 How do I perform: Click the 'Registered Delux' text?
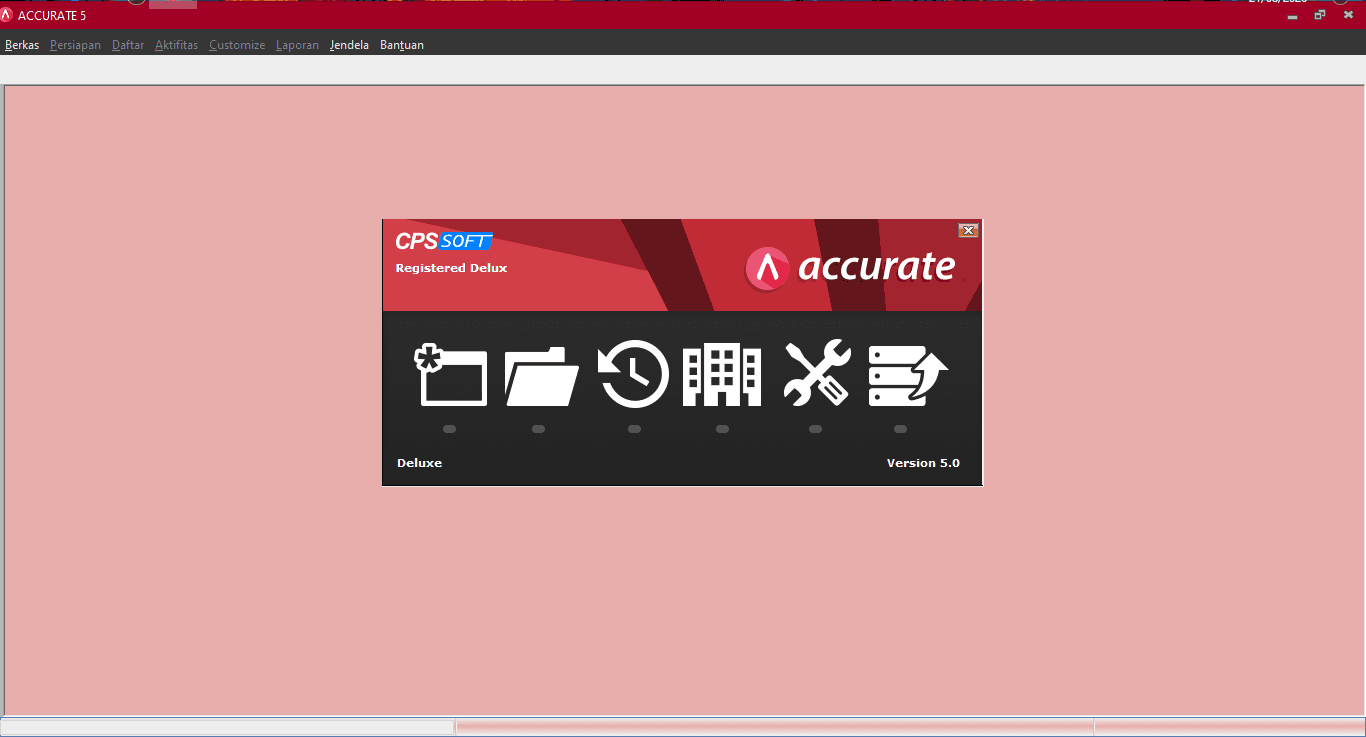click(x=451, y=268)
